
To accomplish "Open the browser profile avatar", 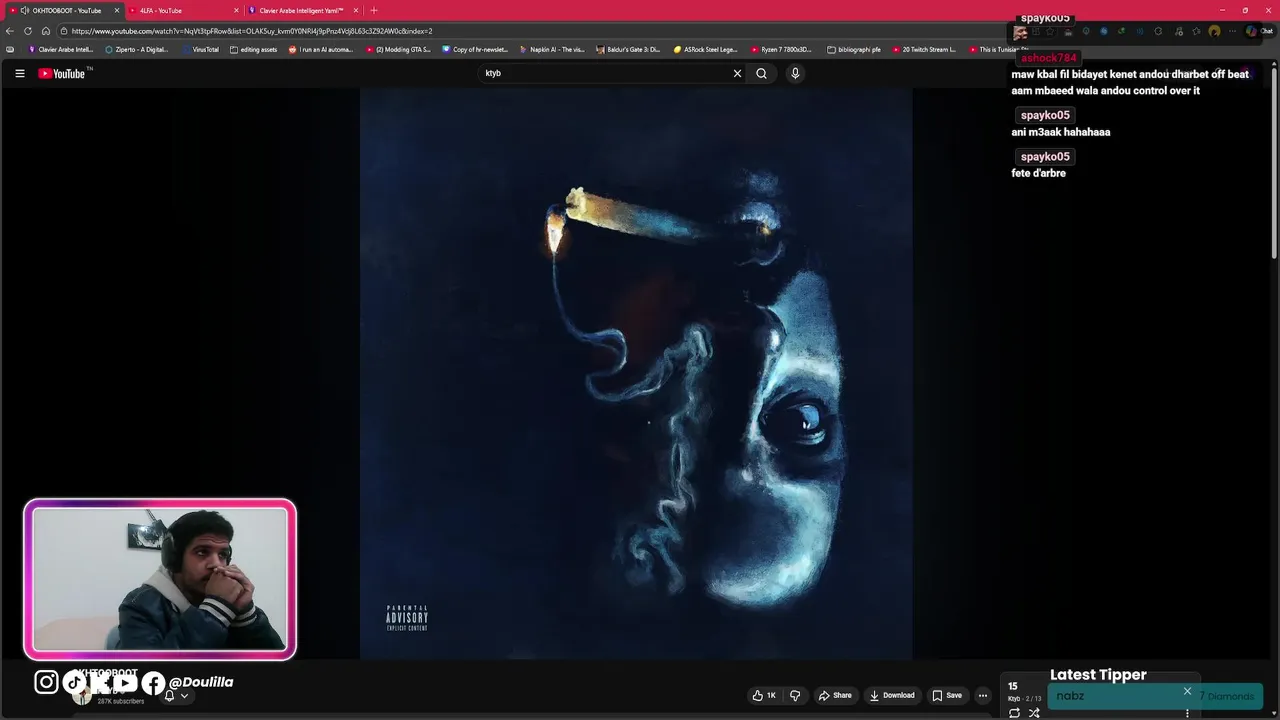I will pyautogui.click(x=1214, y=31).
